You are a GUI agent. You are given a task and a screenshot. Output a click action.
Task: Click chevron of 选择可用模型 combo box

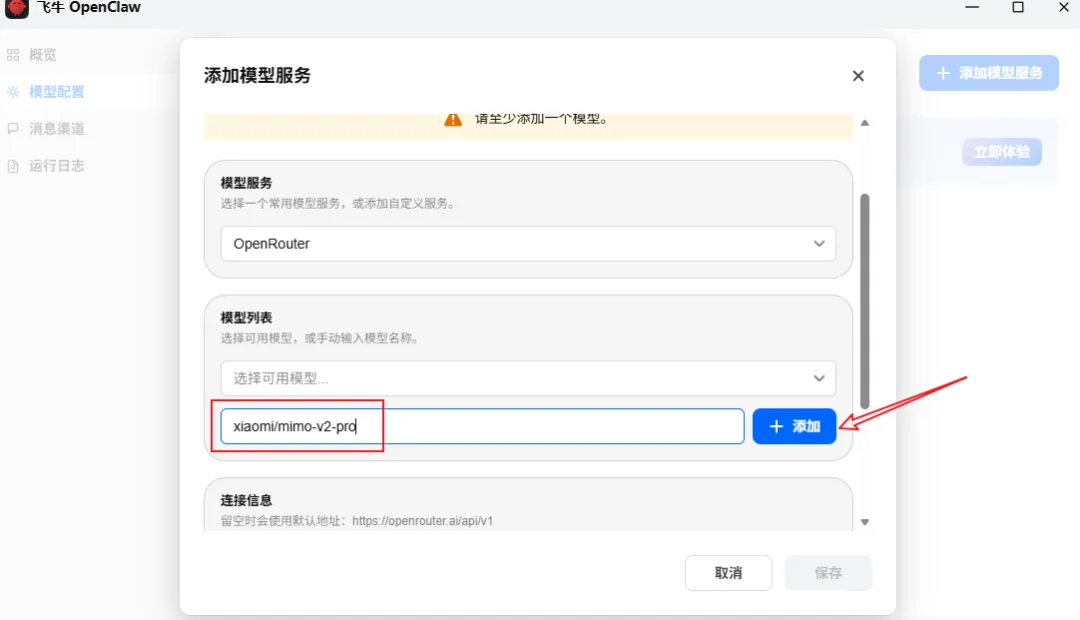819,378
